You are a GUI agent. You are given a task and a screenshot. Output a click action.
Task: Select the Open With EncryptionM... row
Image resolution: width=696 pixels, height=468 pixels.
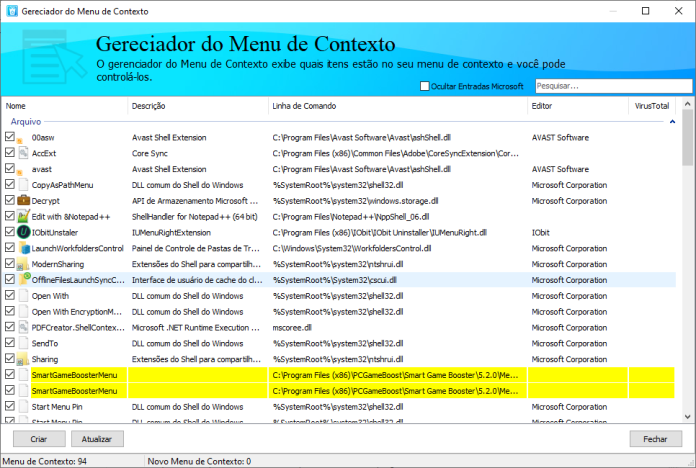tap(340, 312)
